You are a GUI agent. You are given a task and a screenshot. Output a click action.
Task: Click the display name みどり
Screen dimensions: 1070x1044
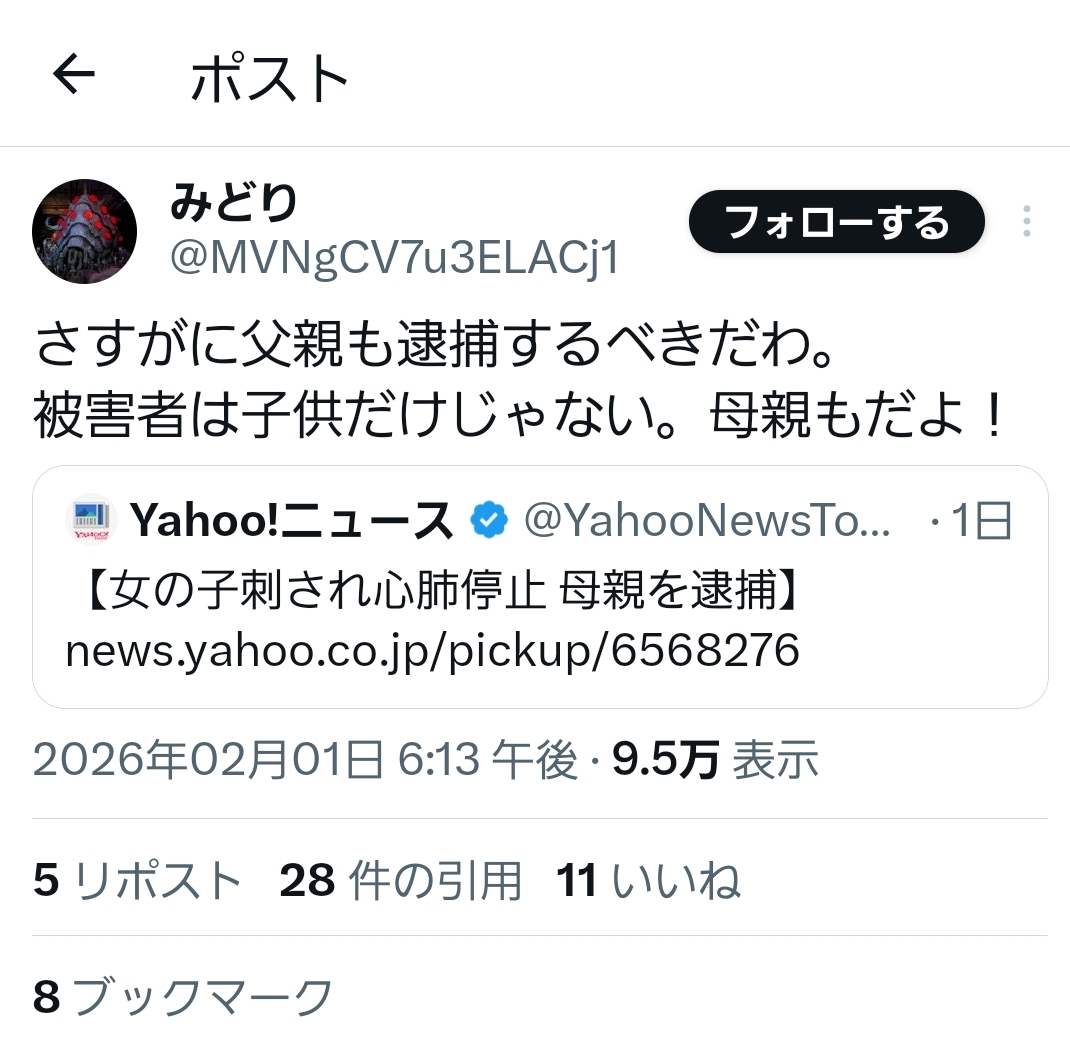pos(233,203)
